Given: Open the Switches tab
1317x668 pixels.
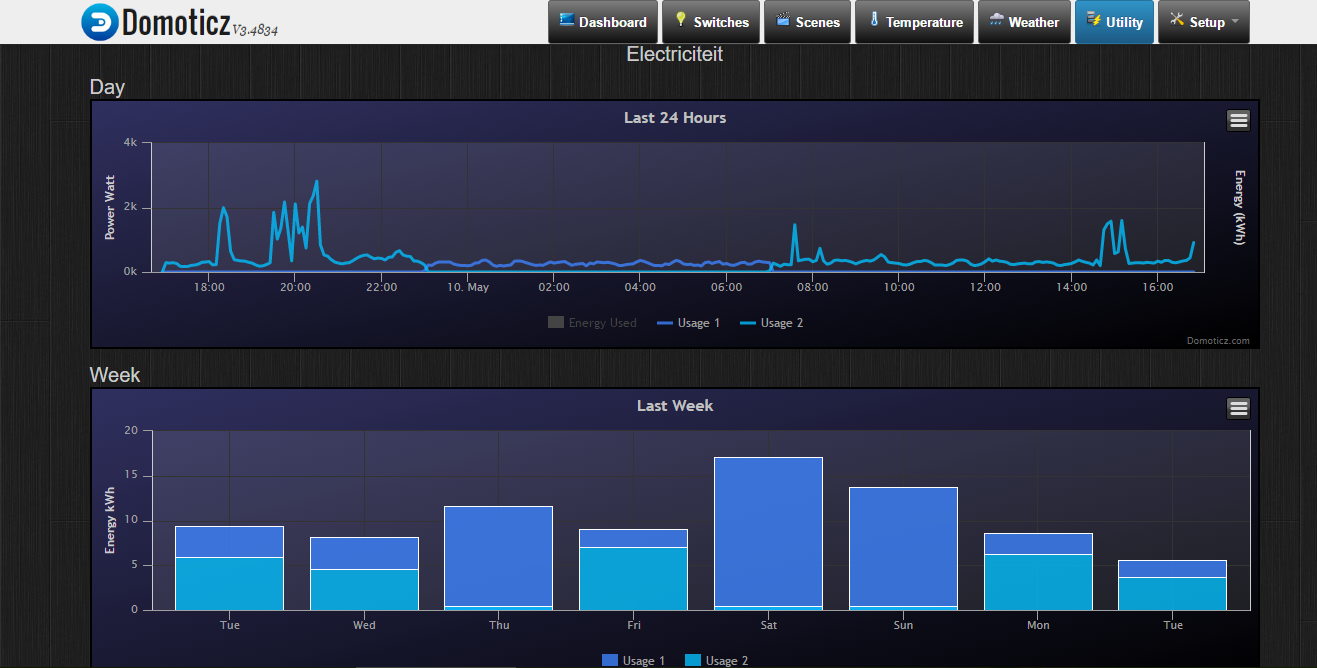Looking at the screenshot, I should click(711, 22).
